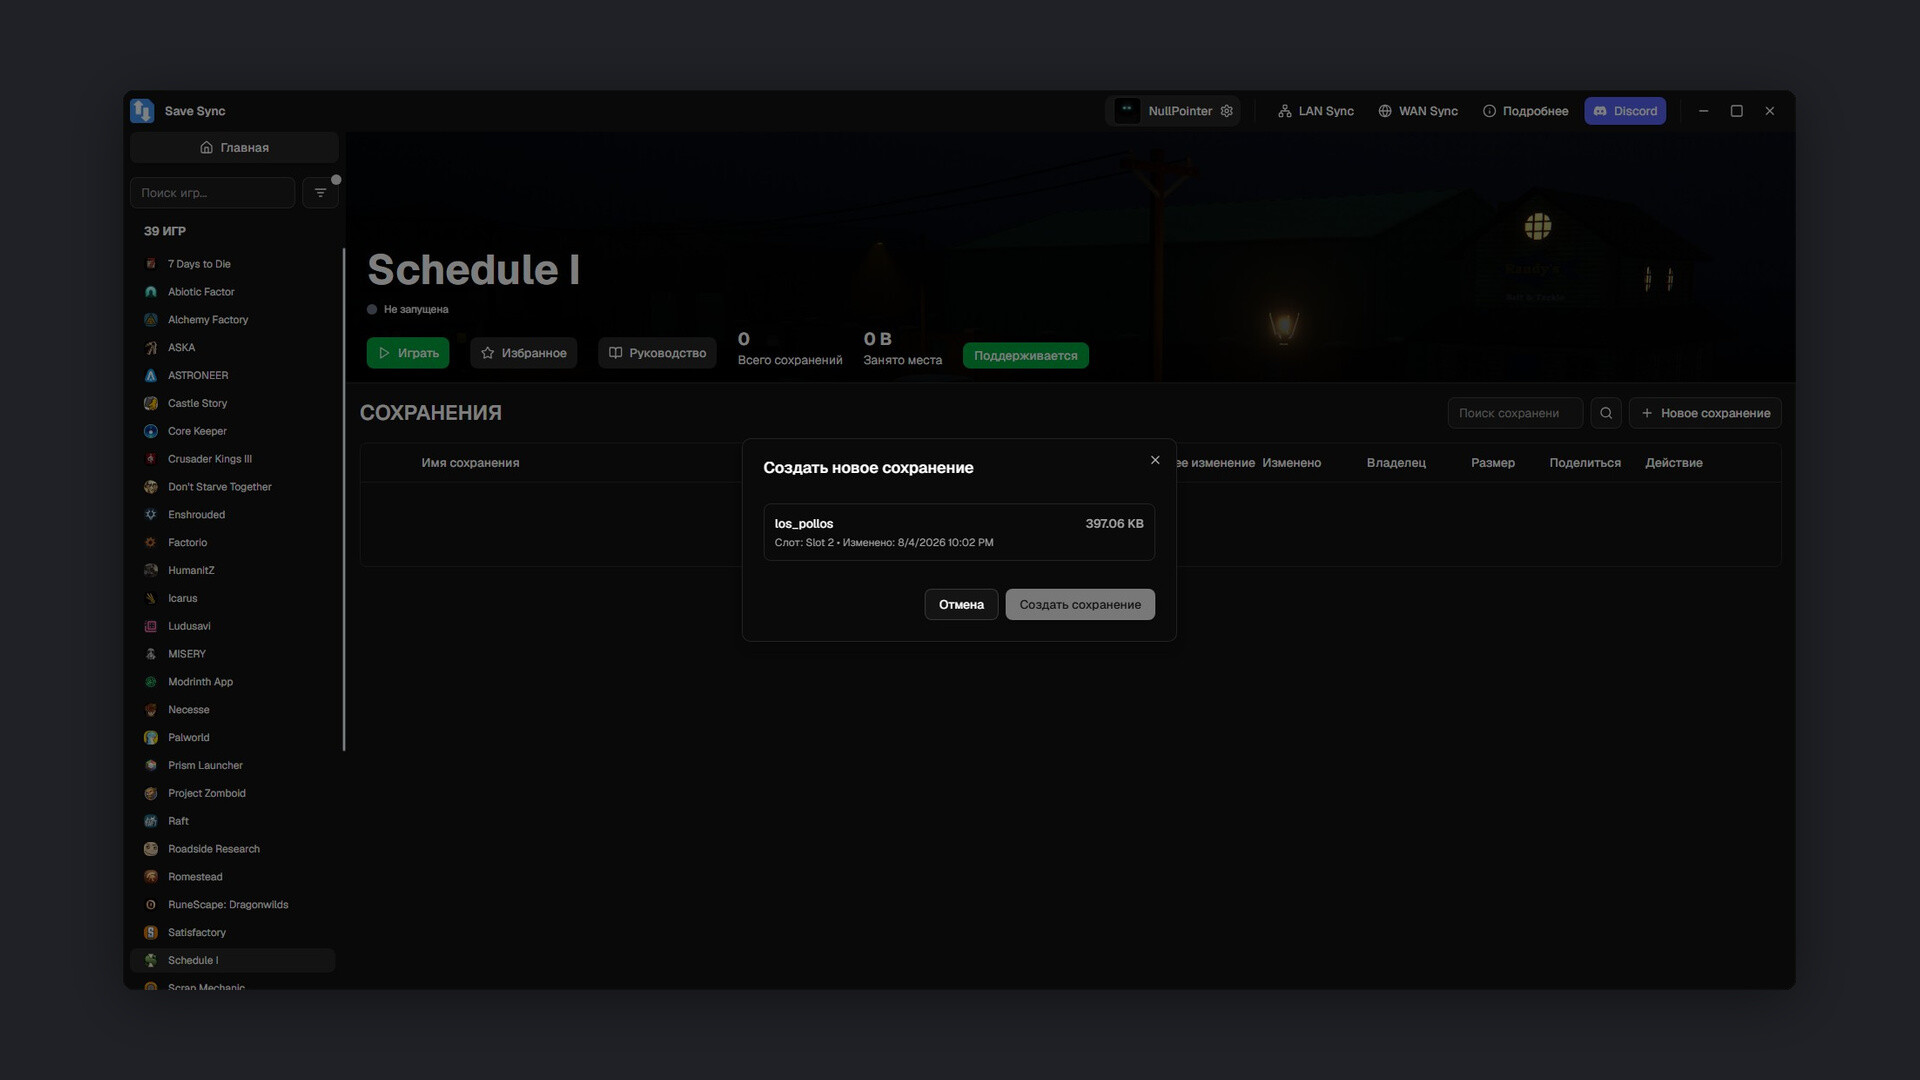Click the Core Keeper game icon

[x=151, y=431]
